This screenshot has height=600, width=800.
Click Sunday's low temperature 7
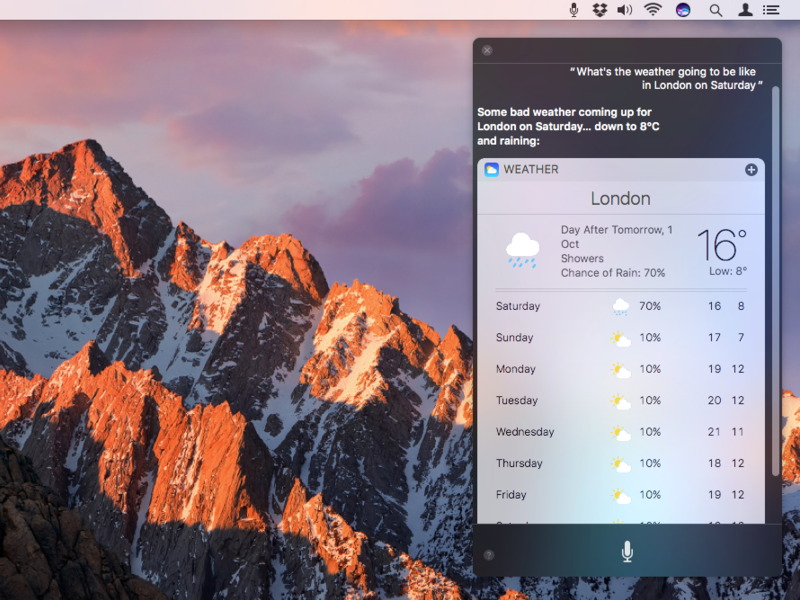click(741, 338)
